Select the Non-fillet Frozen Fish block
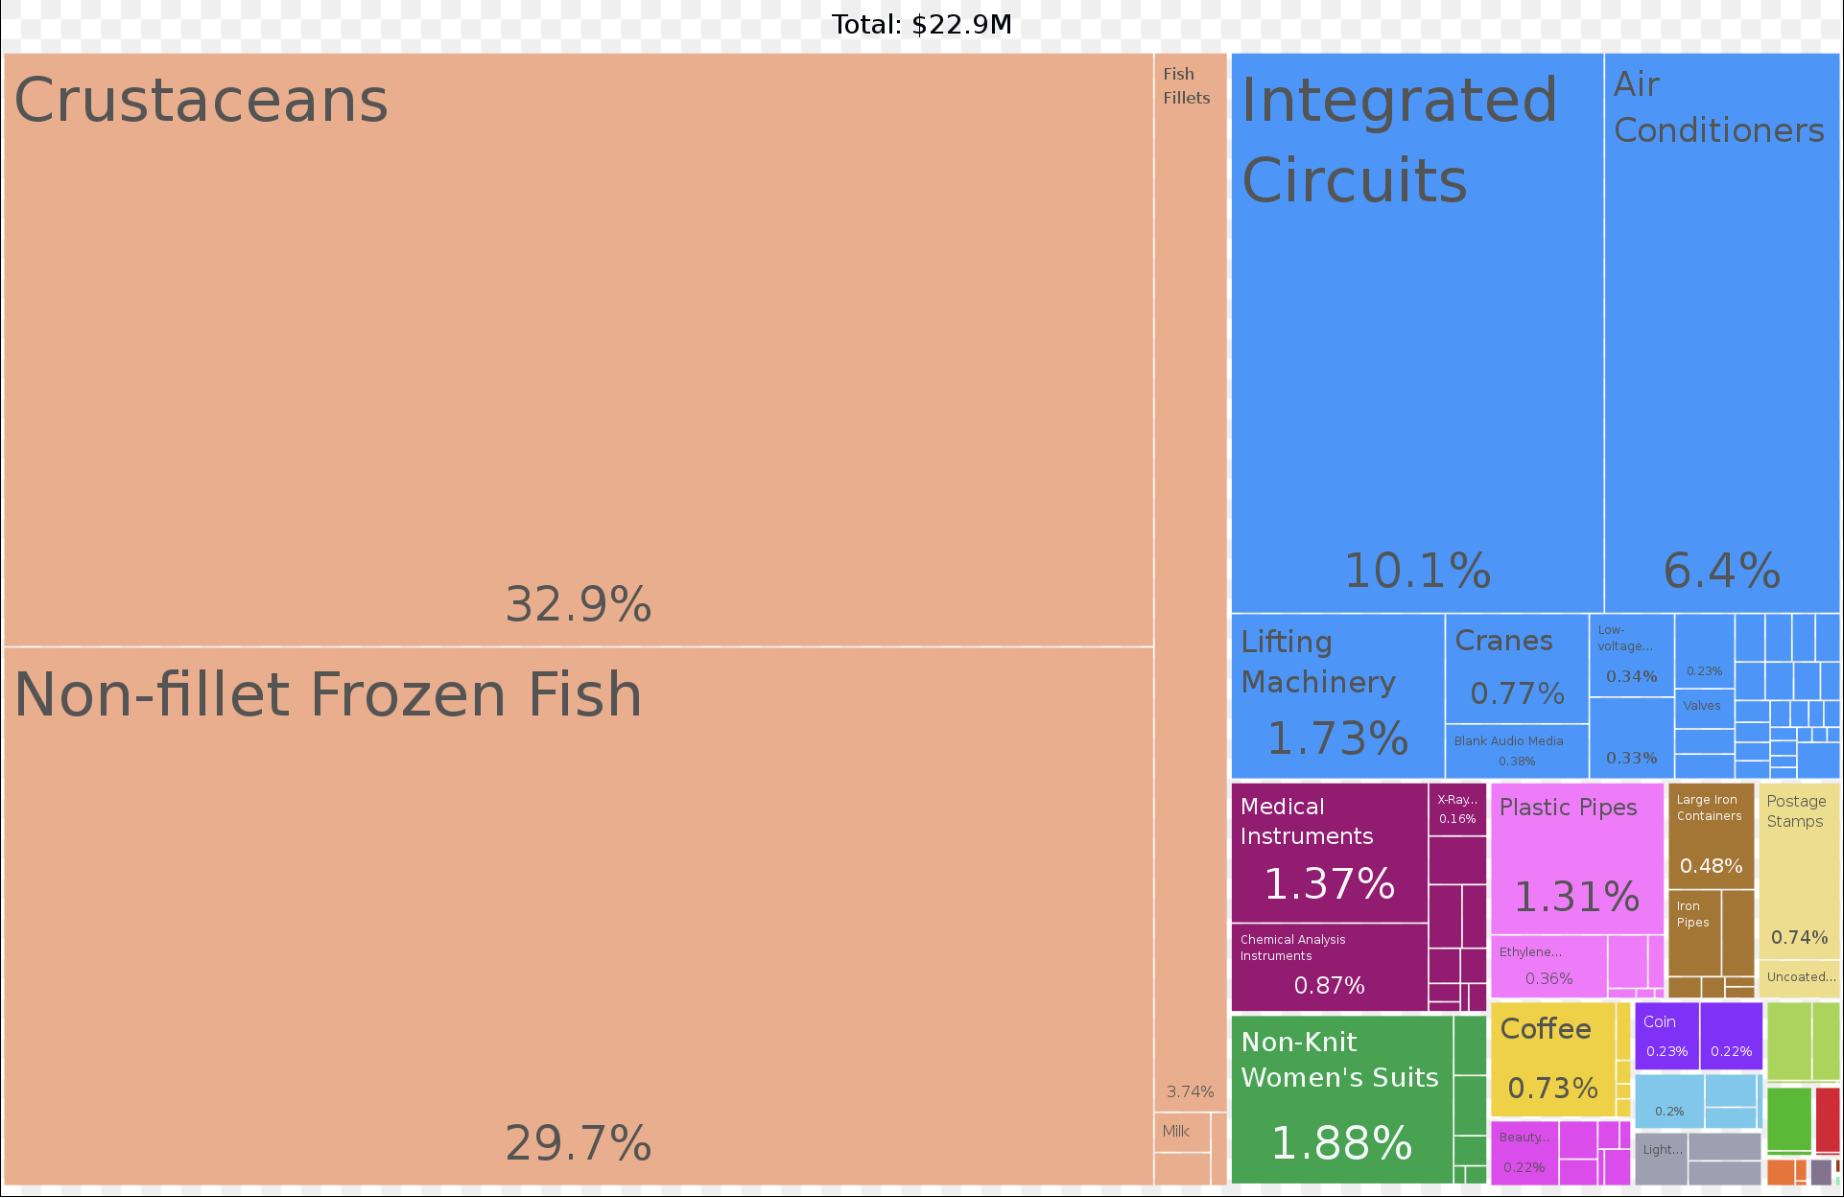Screen dimensions: 1844x1198 point(578,915)
